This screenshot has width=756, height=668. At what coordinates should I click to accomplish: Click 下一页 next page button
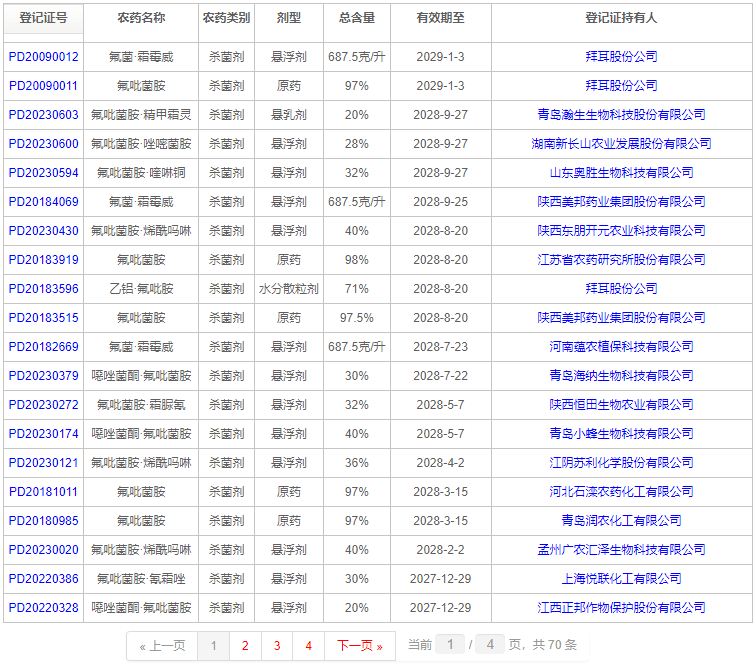click(360, 646)
